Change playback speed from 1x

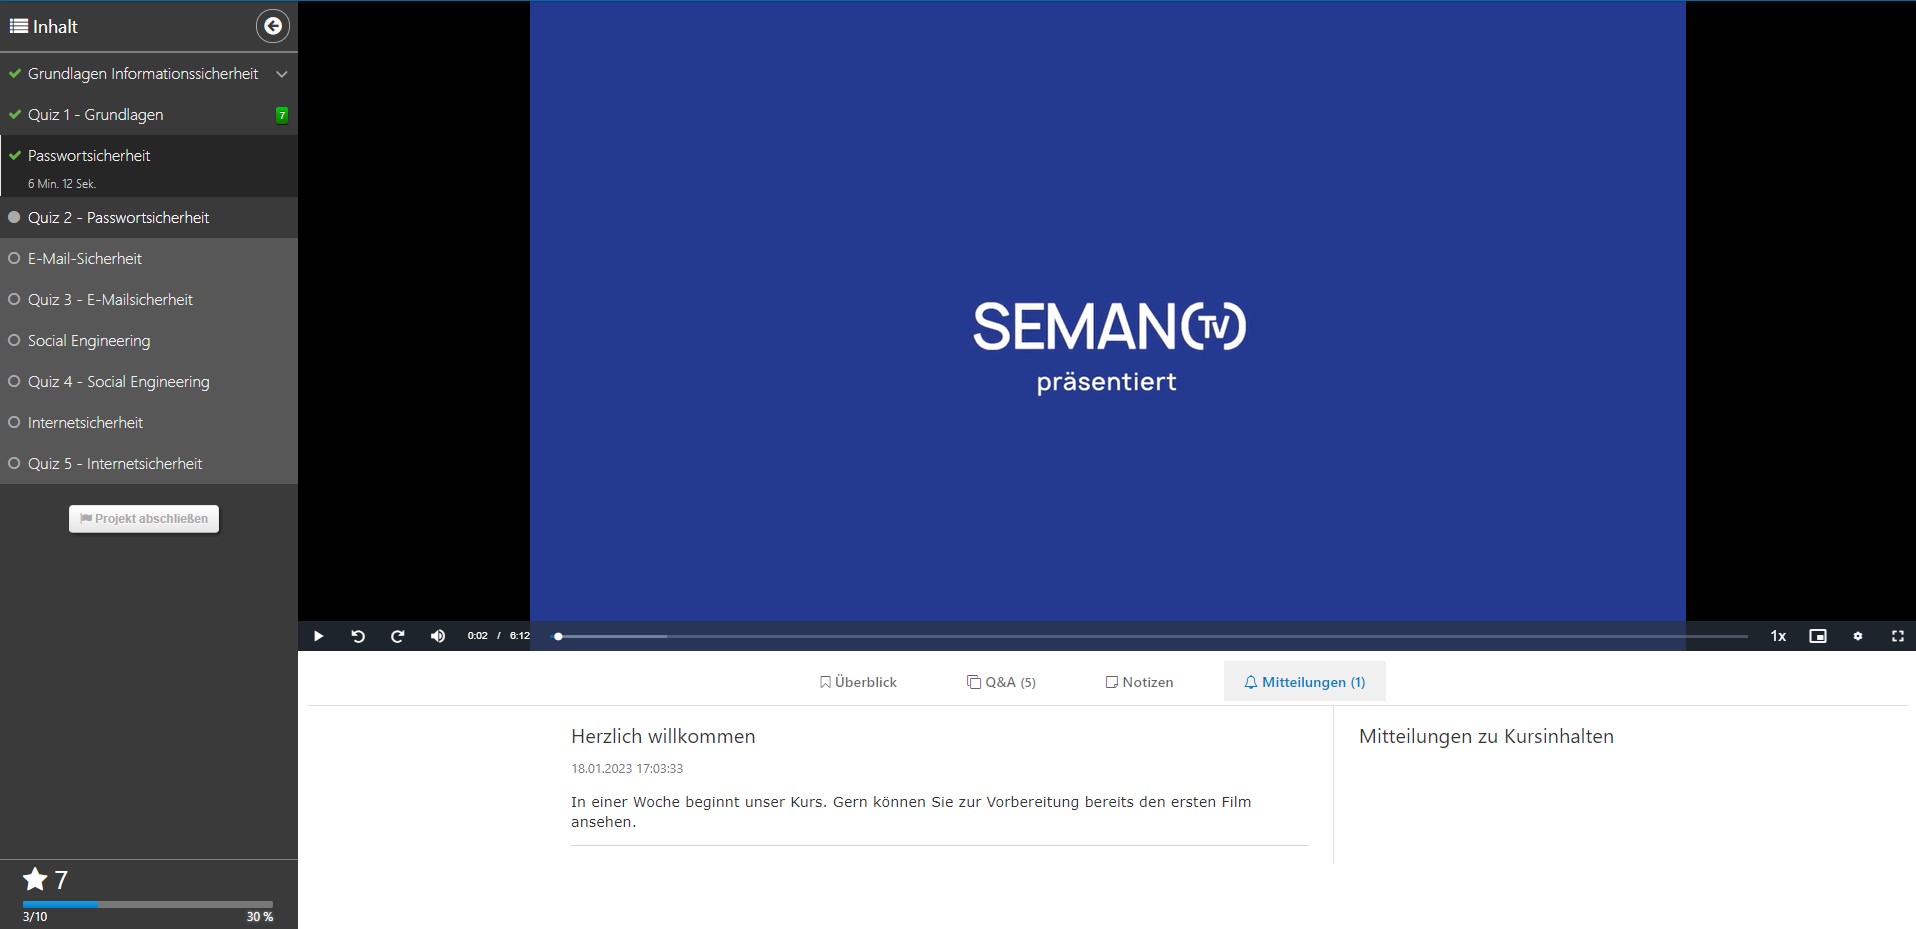1778,636
